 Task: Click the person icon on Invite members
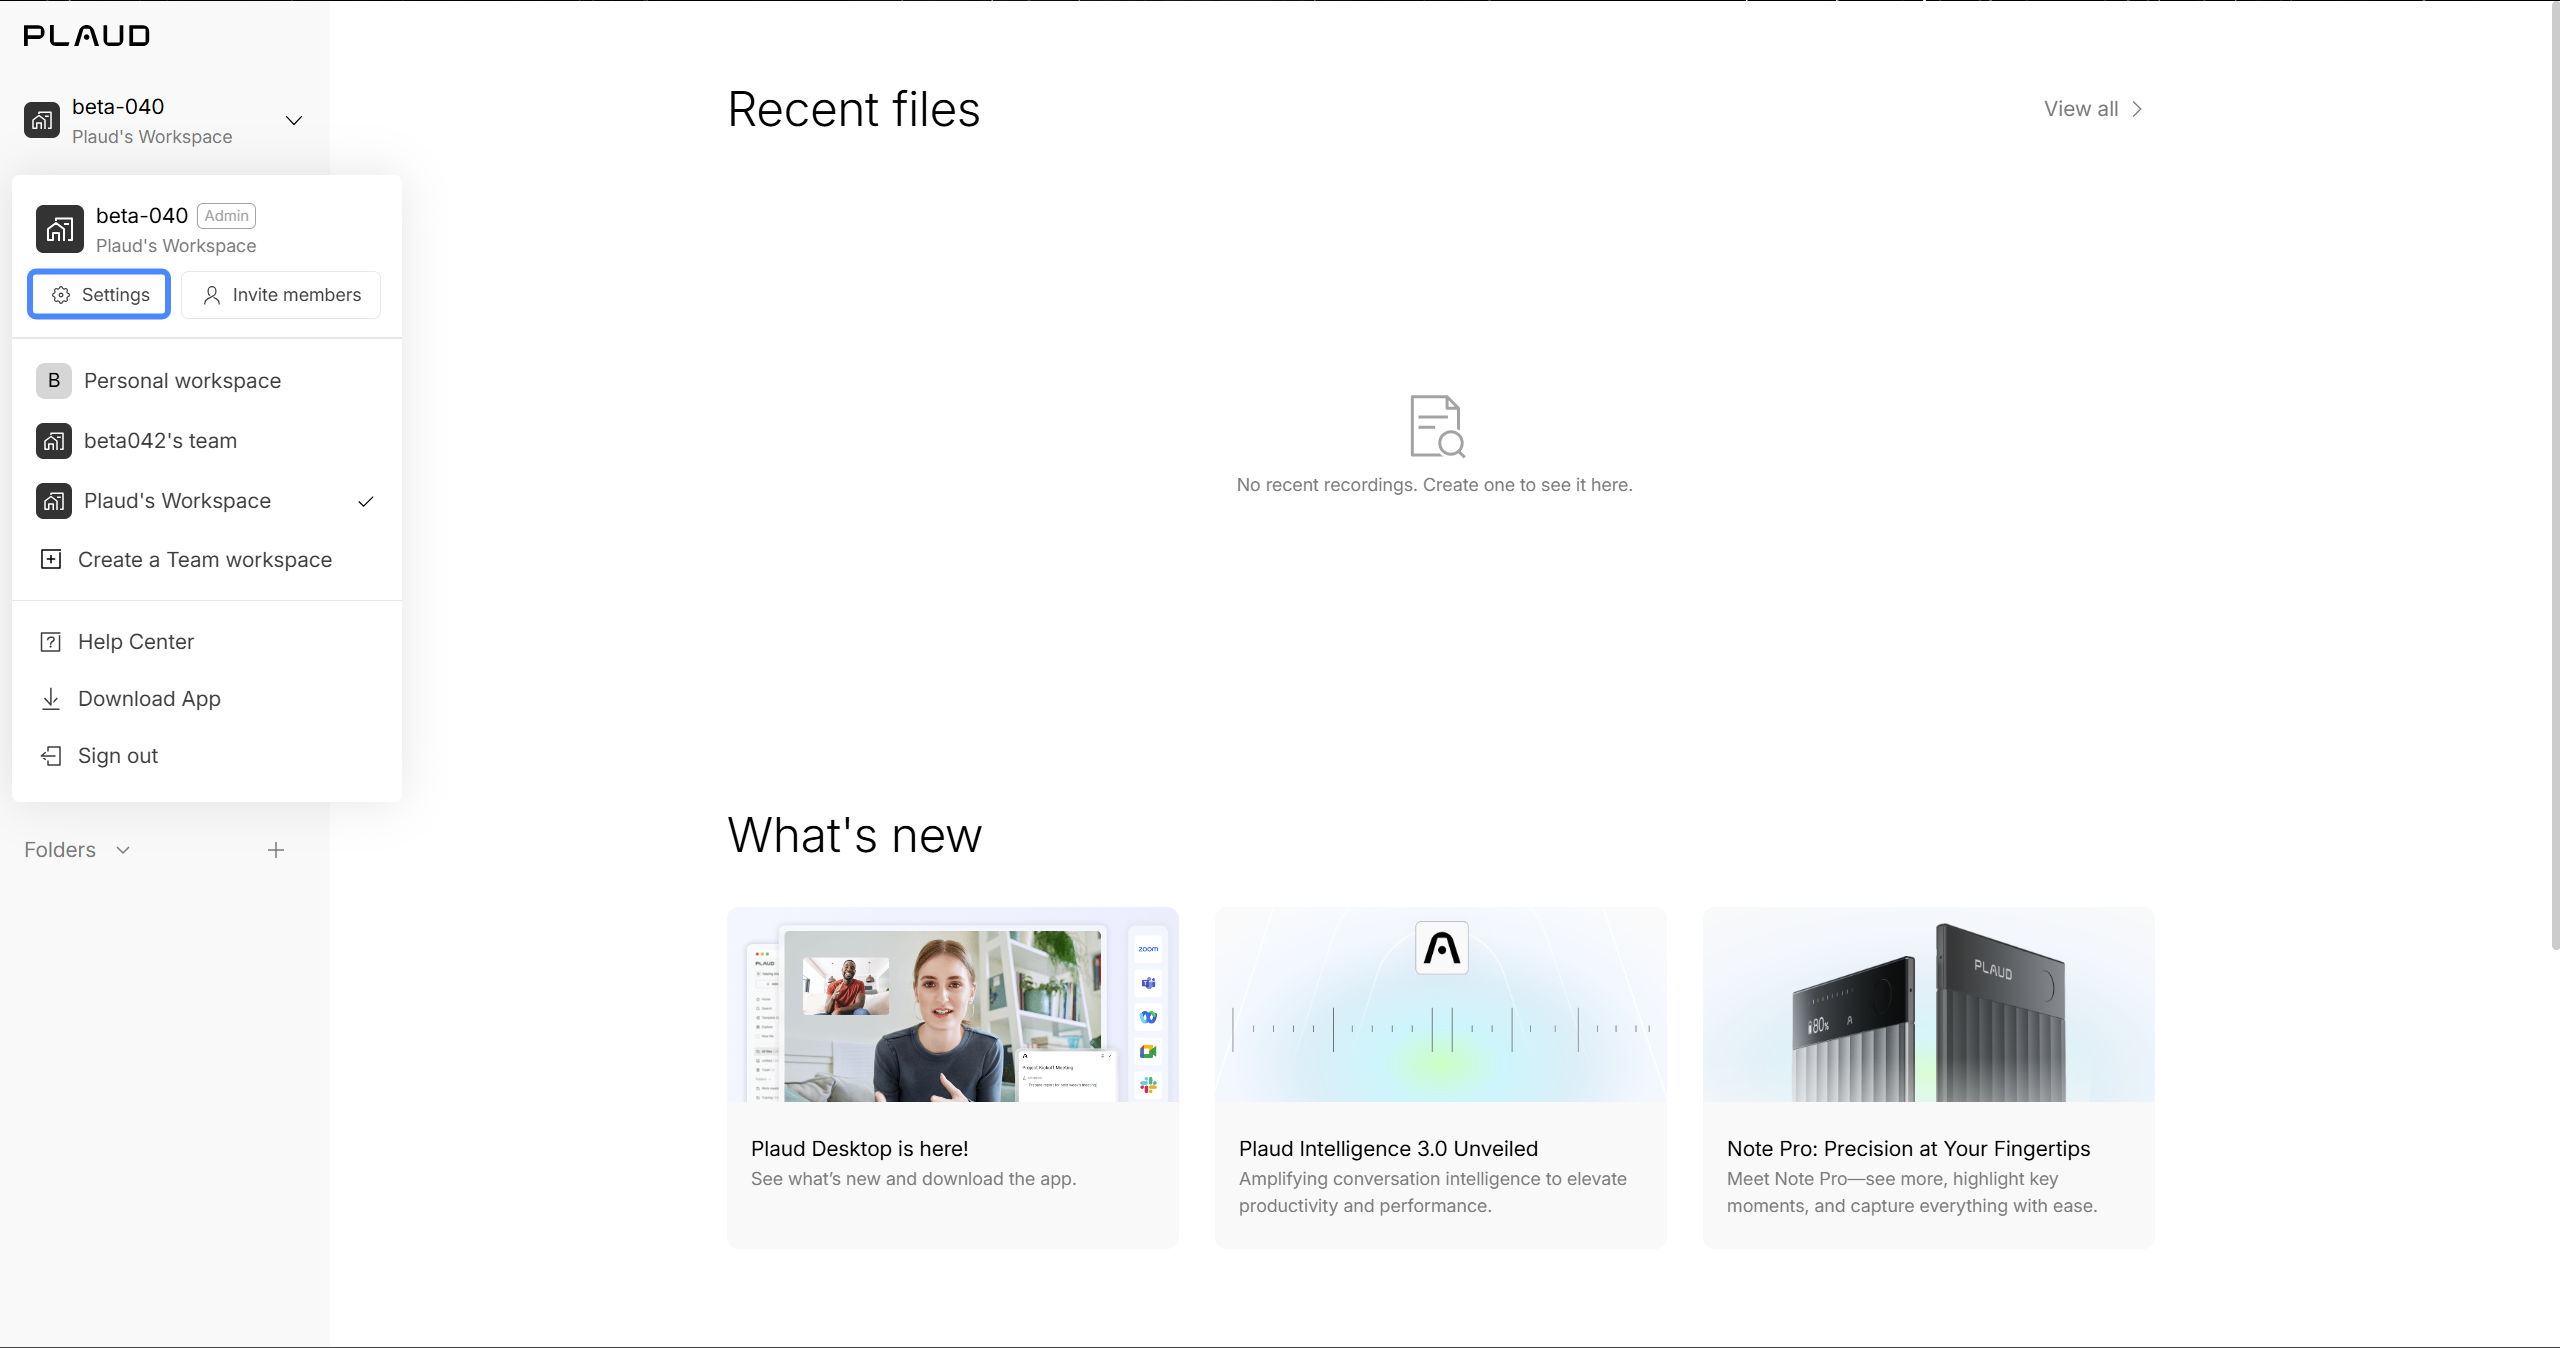coord(212,295)
